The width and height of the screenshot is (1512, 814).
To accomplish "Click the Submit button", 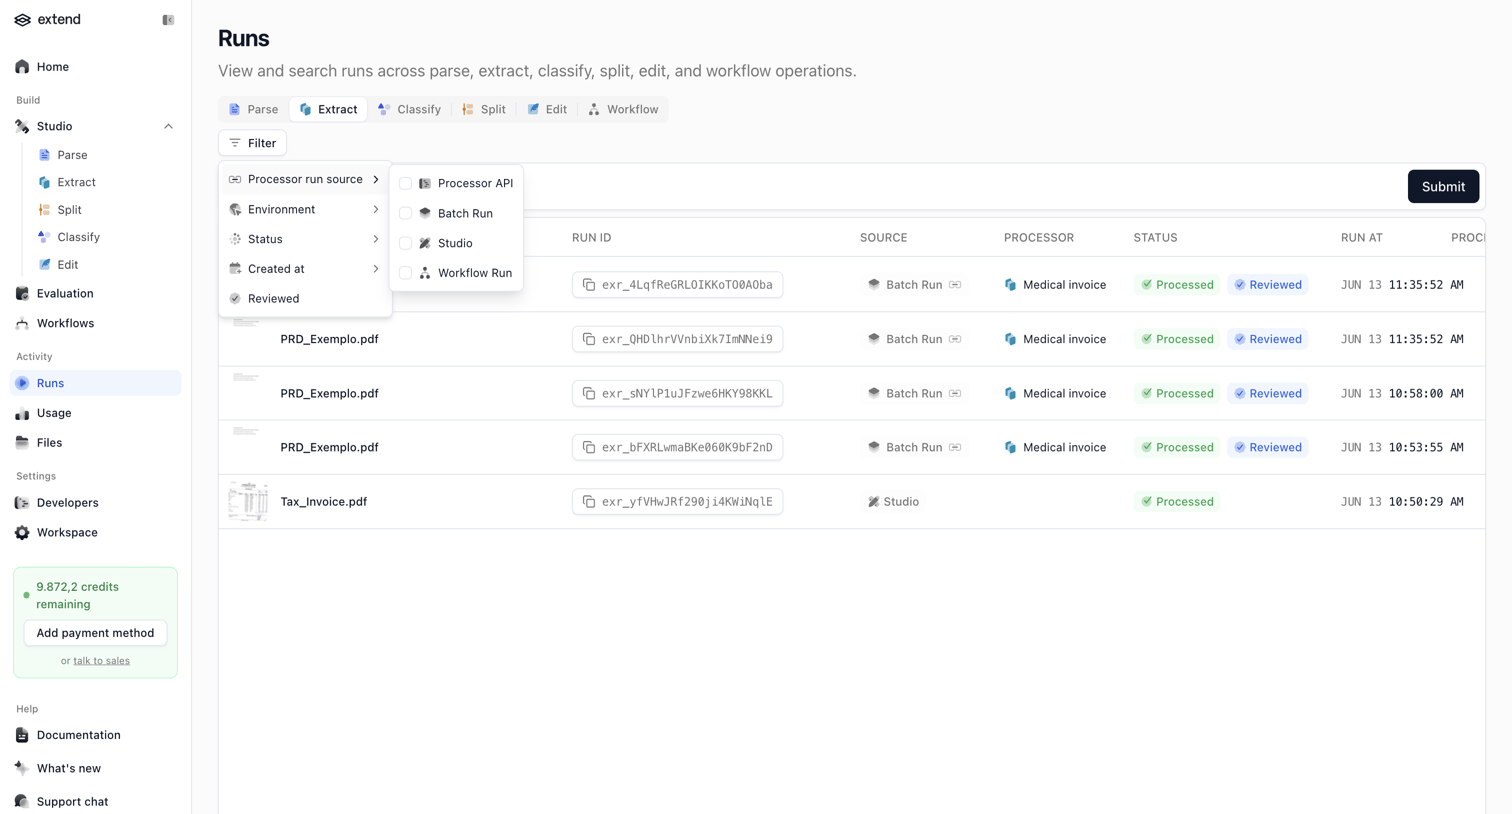I will click(1443, 187).
